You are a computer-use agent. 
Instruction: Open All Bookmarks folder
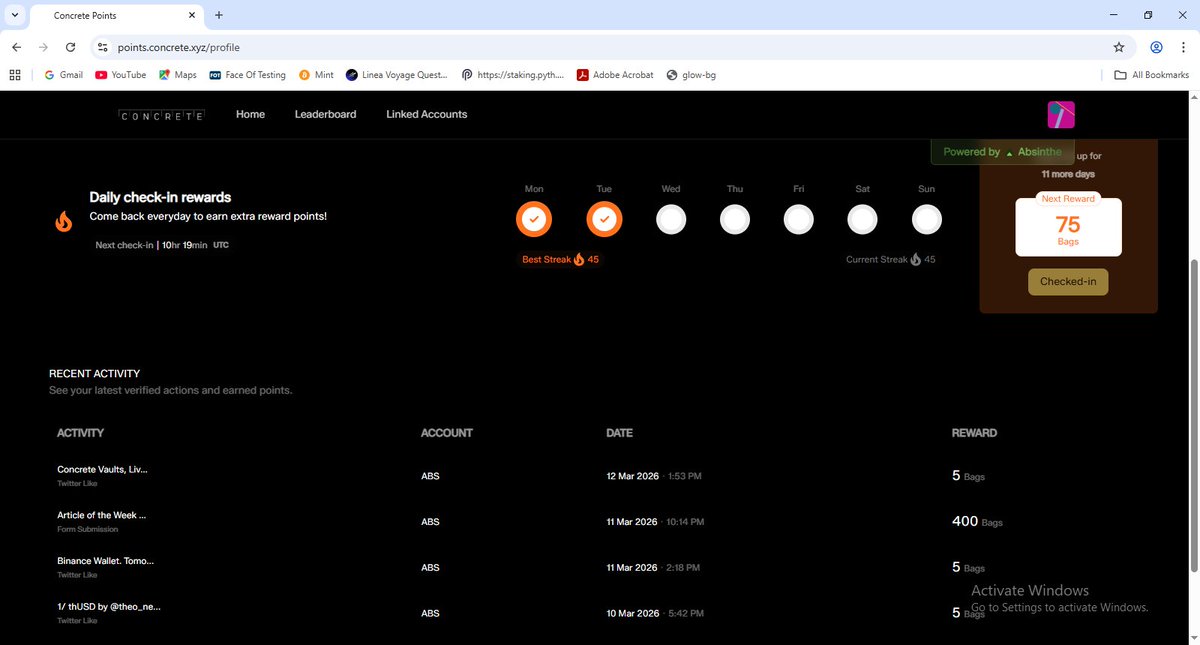coord(1151,75)
